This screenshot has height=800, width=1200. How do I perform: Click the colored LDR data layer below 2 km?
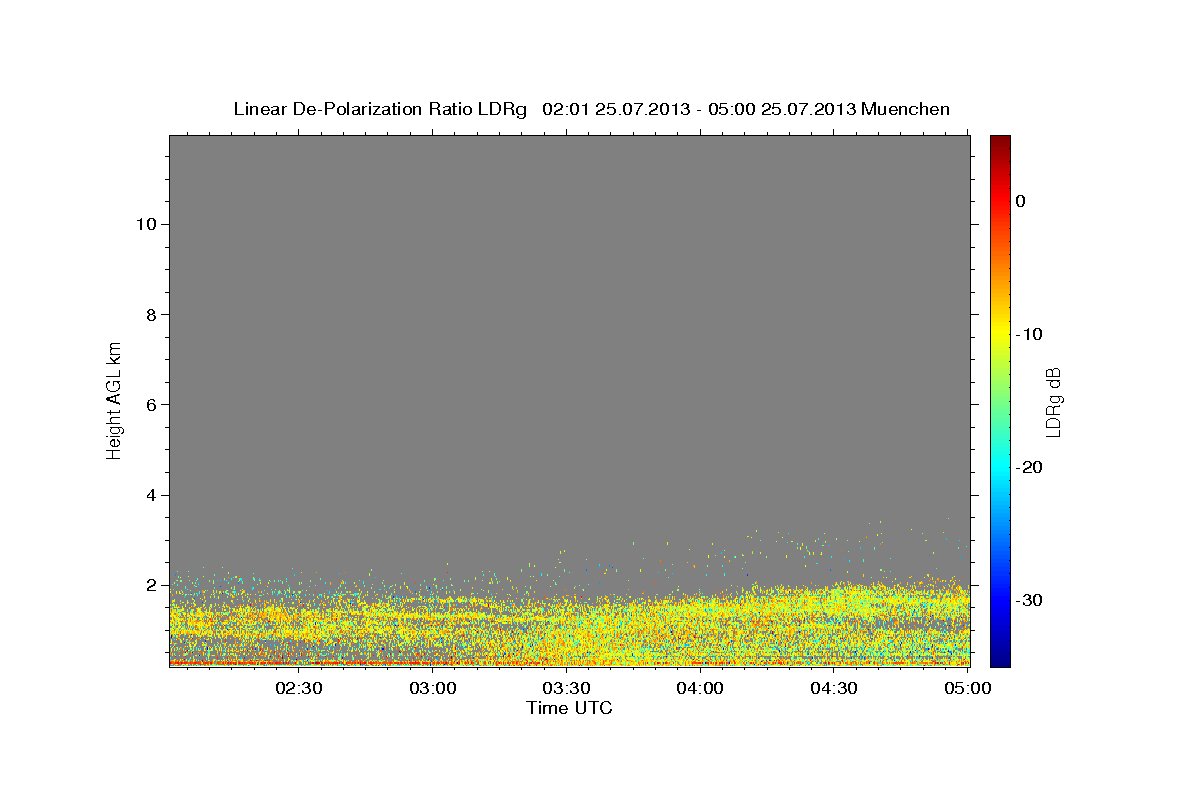[x=570, y=625]
